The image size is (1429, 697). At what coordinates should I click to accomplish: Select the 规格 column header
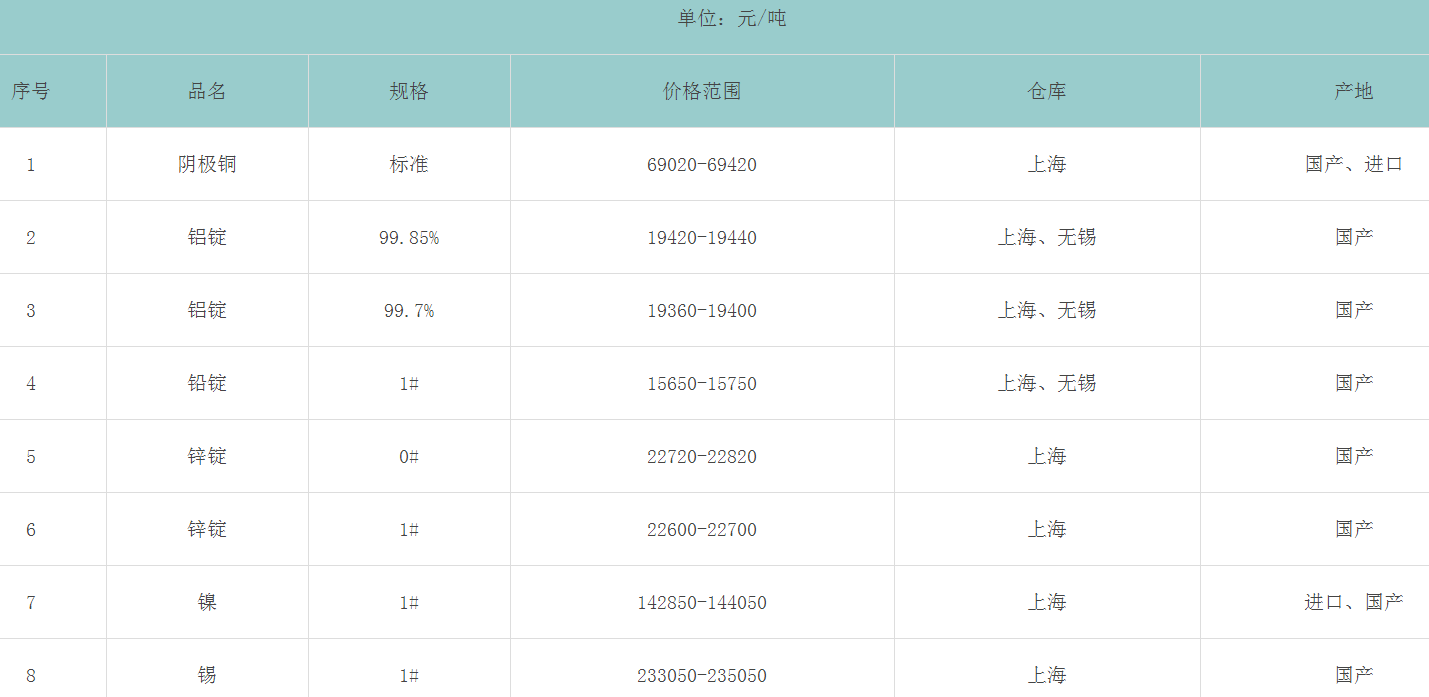point(408,91)
